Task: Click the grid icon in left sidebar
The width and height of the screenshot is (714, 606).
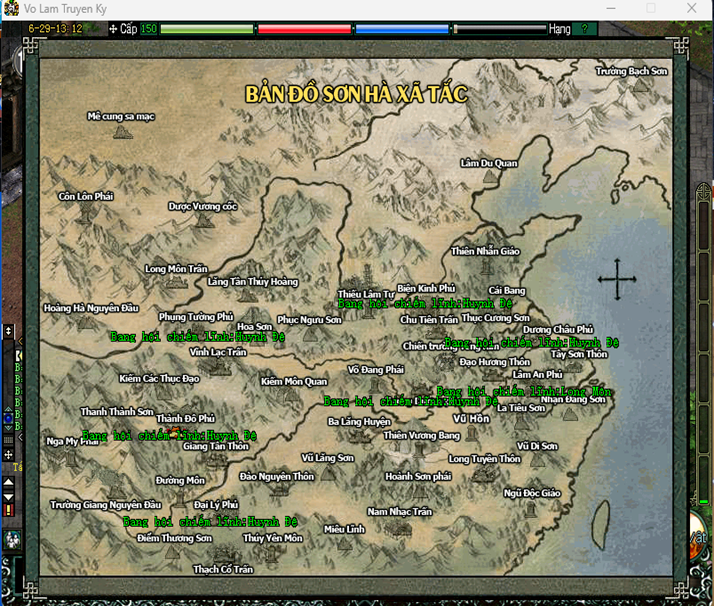Action: (x=8, y=440)
